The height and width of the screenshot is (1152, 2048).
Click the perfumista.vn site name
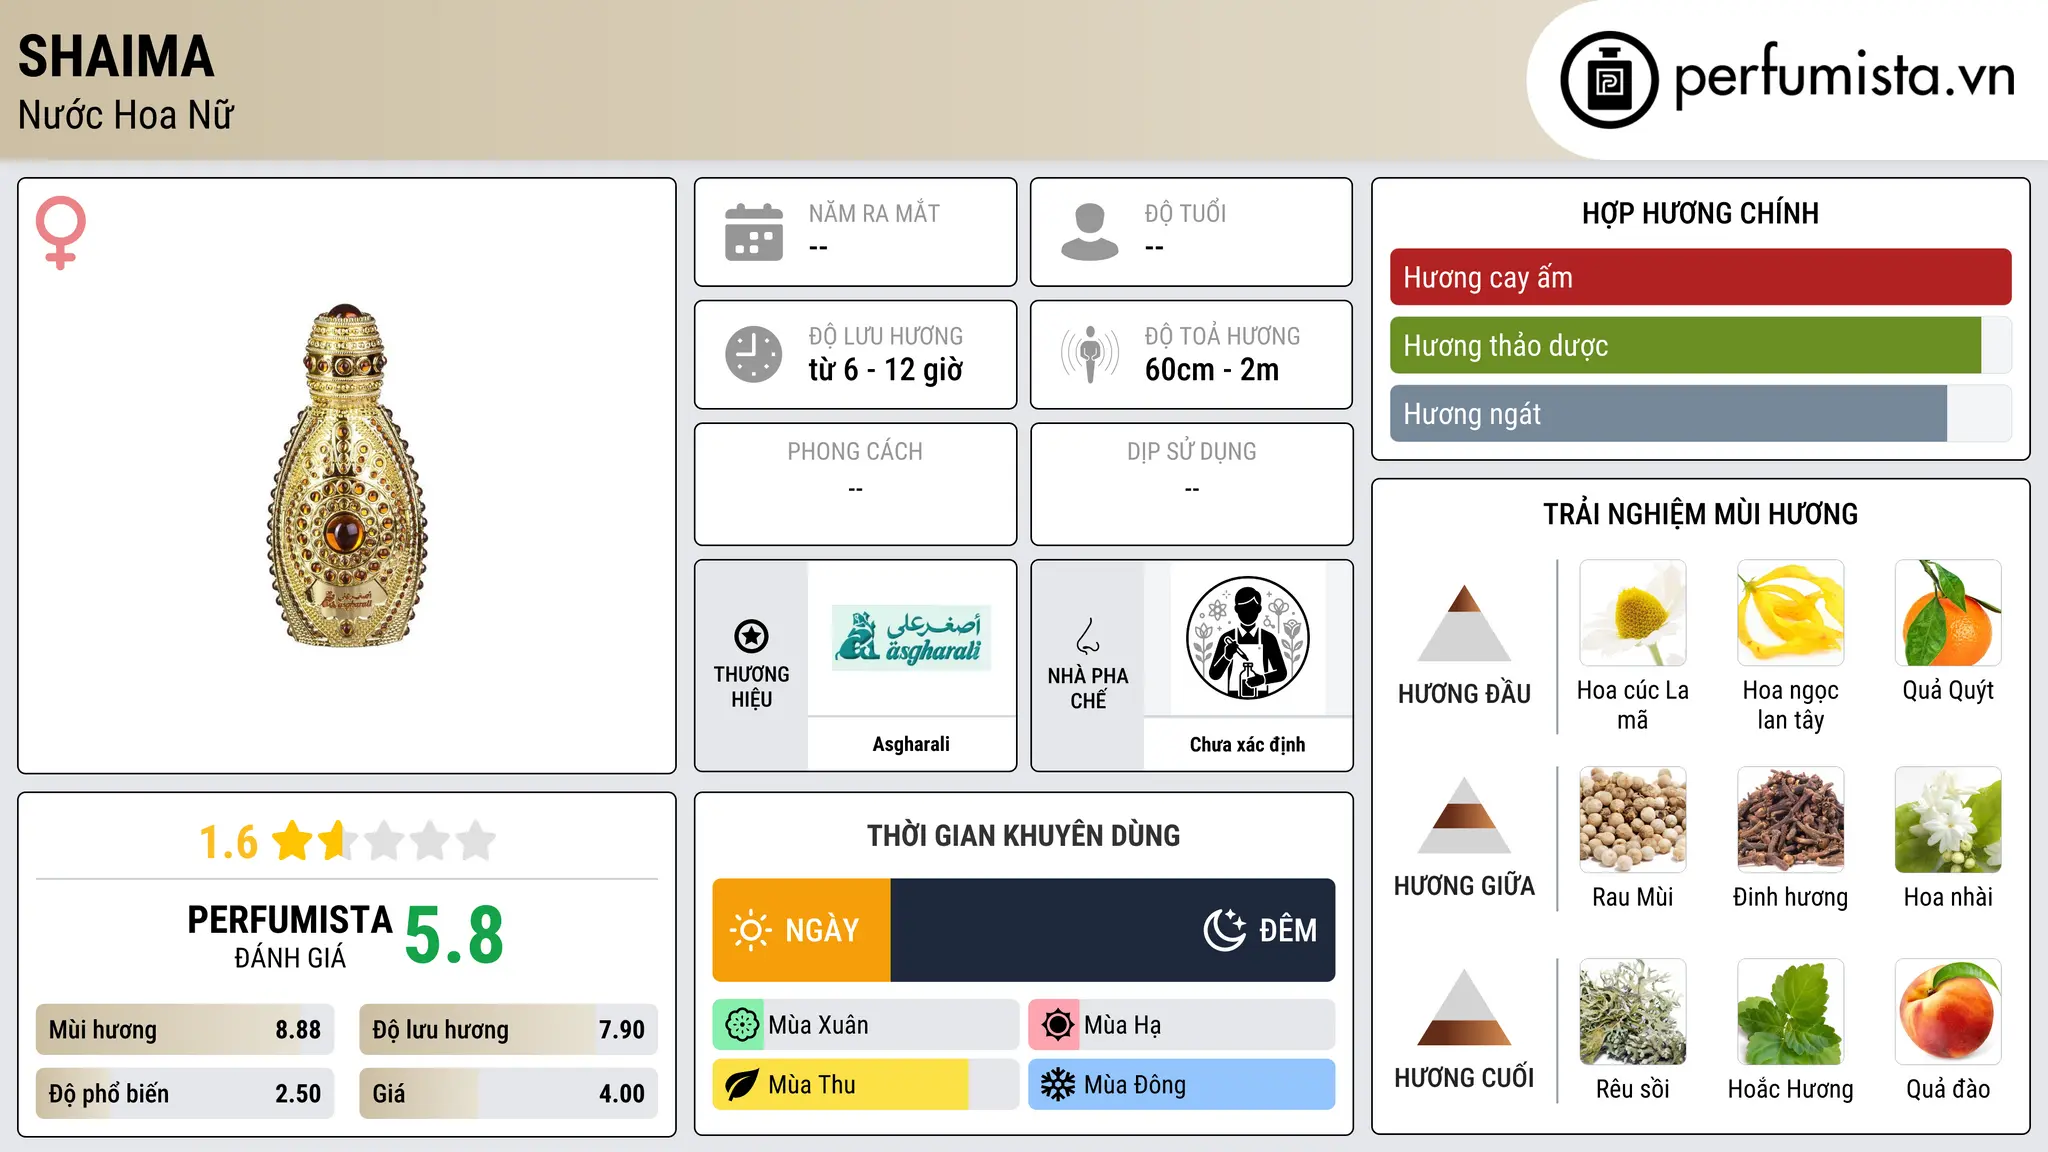[1845, 75]
